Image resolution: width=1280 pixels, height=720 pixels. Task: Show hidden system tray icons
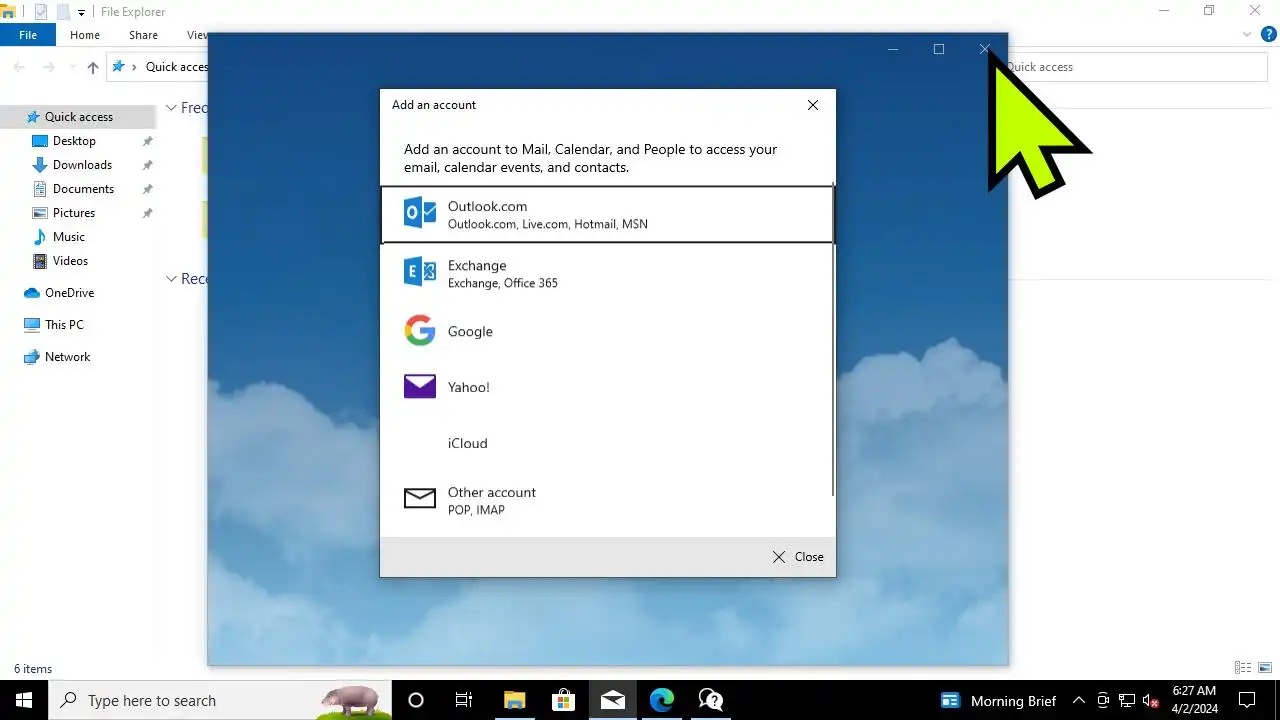(x=1078, y=700)
